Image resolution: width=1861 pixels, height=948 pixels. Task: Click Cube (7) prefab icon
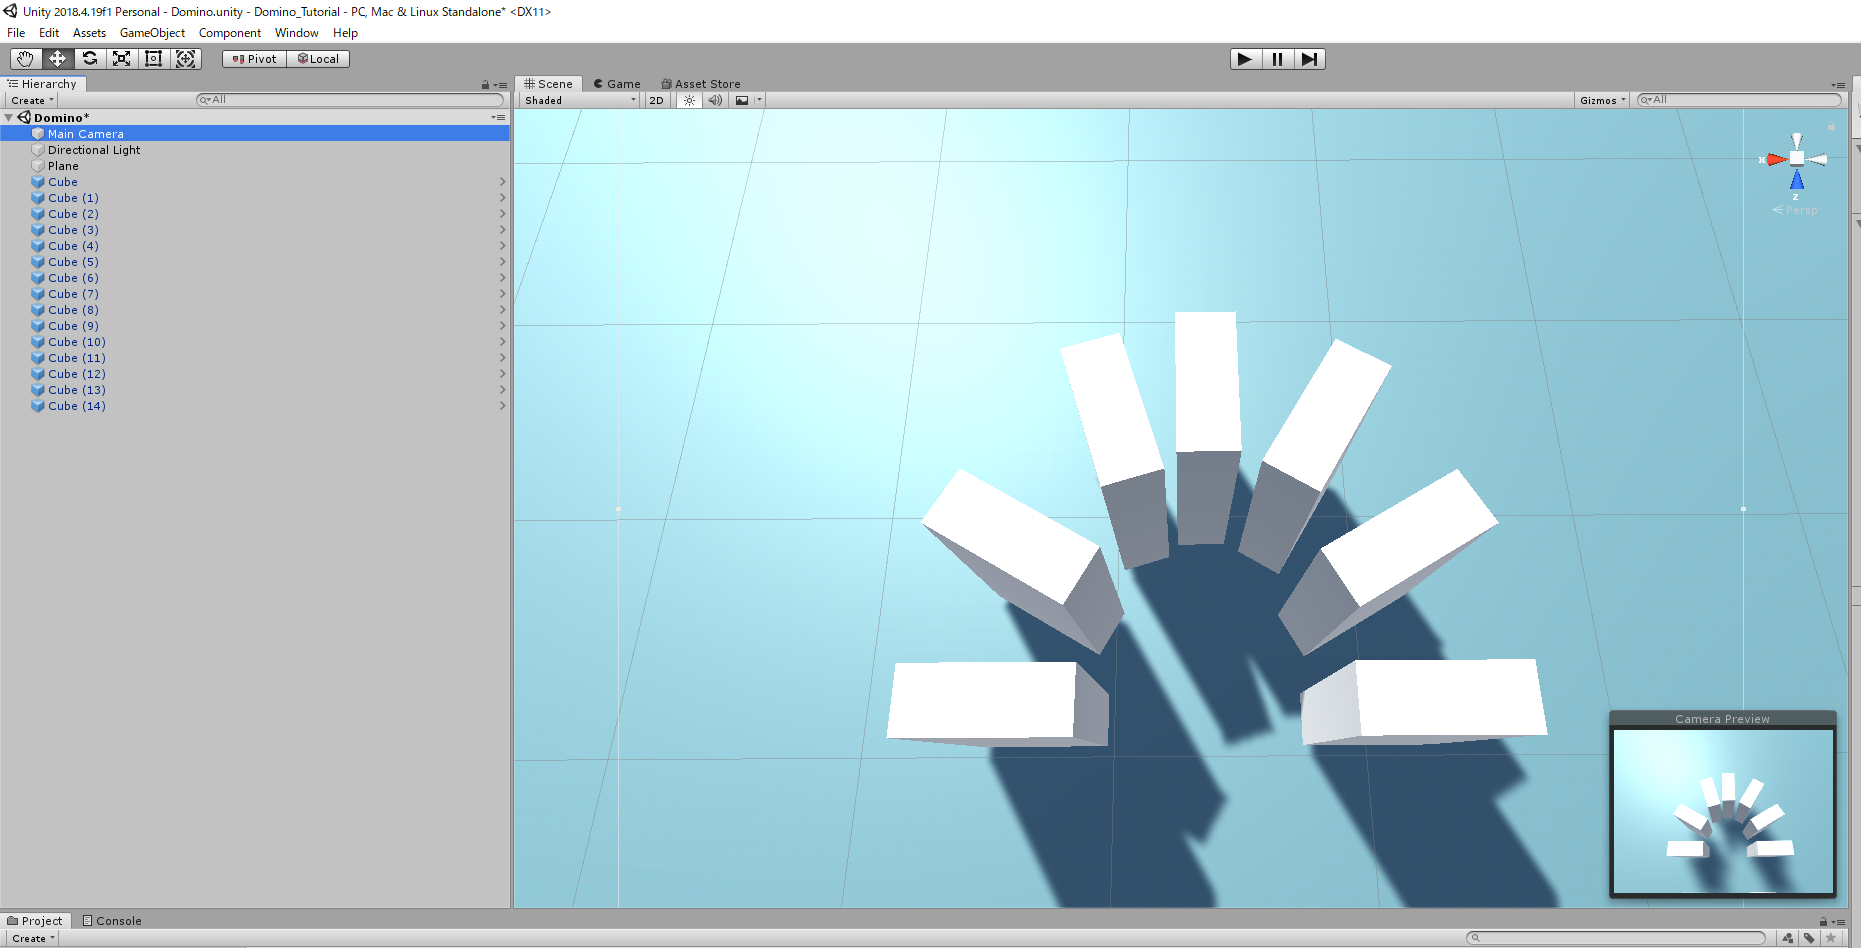[38, 294]
